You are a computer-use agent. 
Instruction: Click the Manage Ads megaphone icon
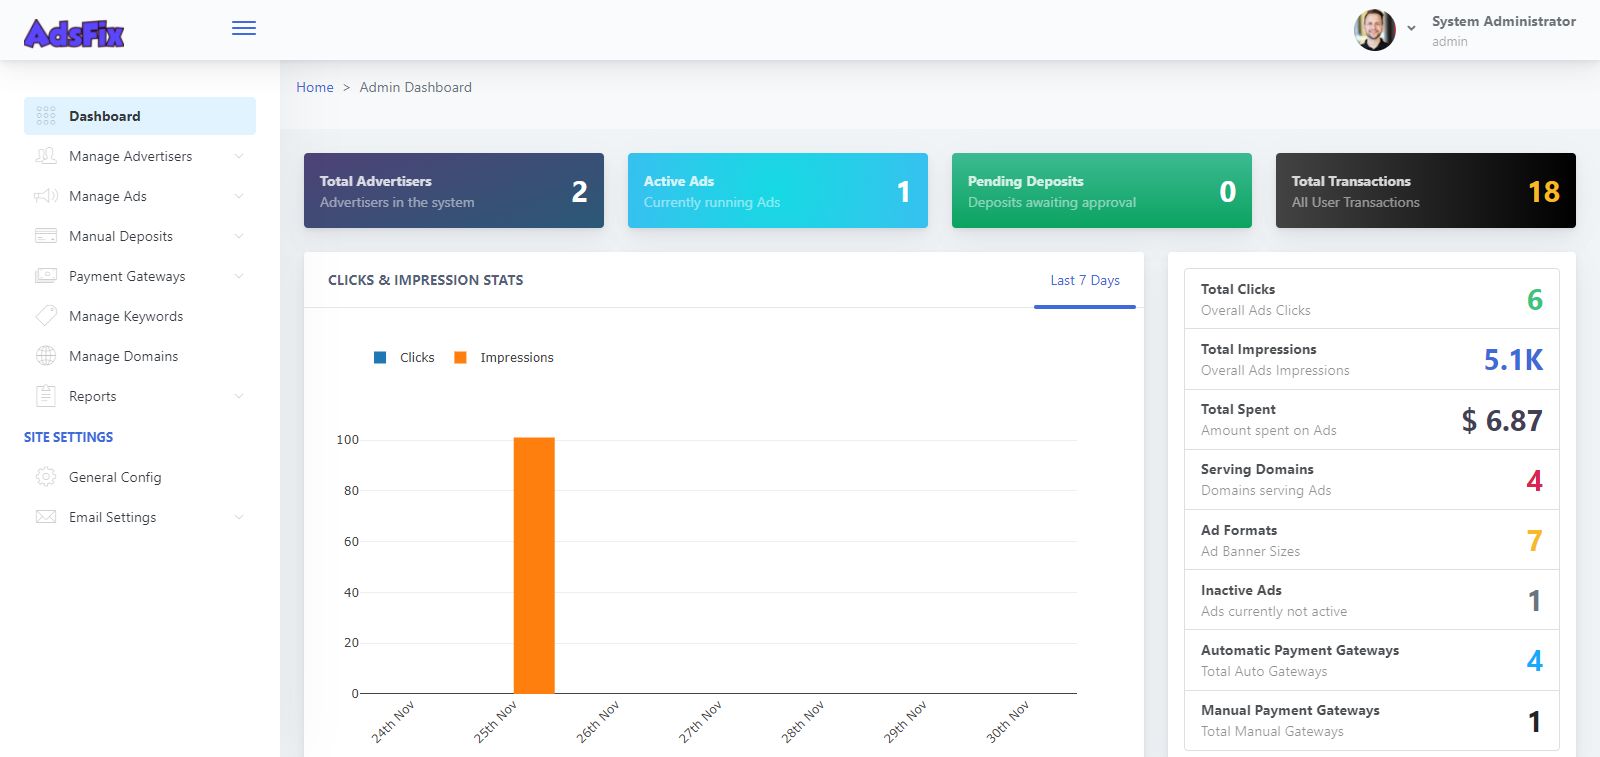pos(46,196)
